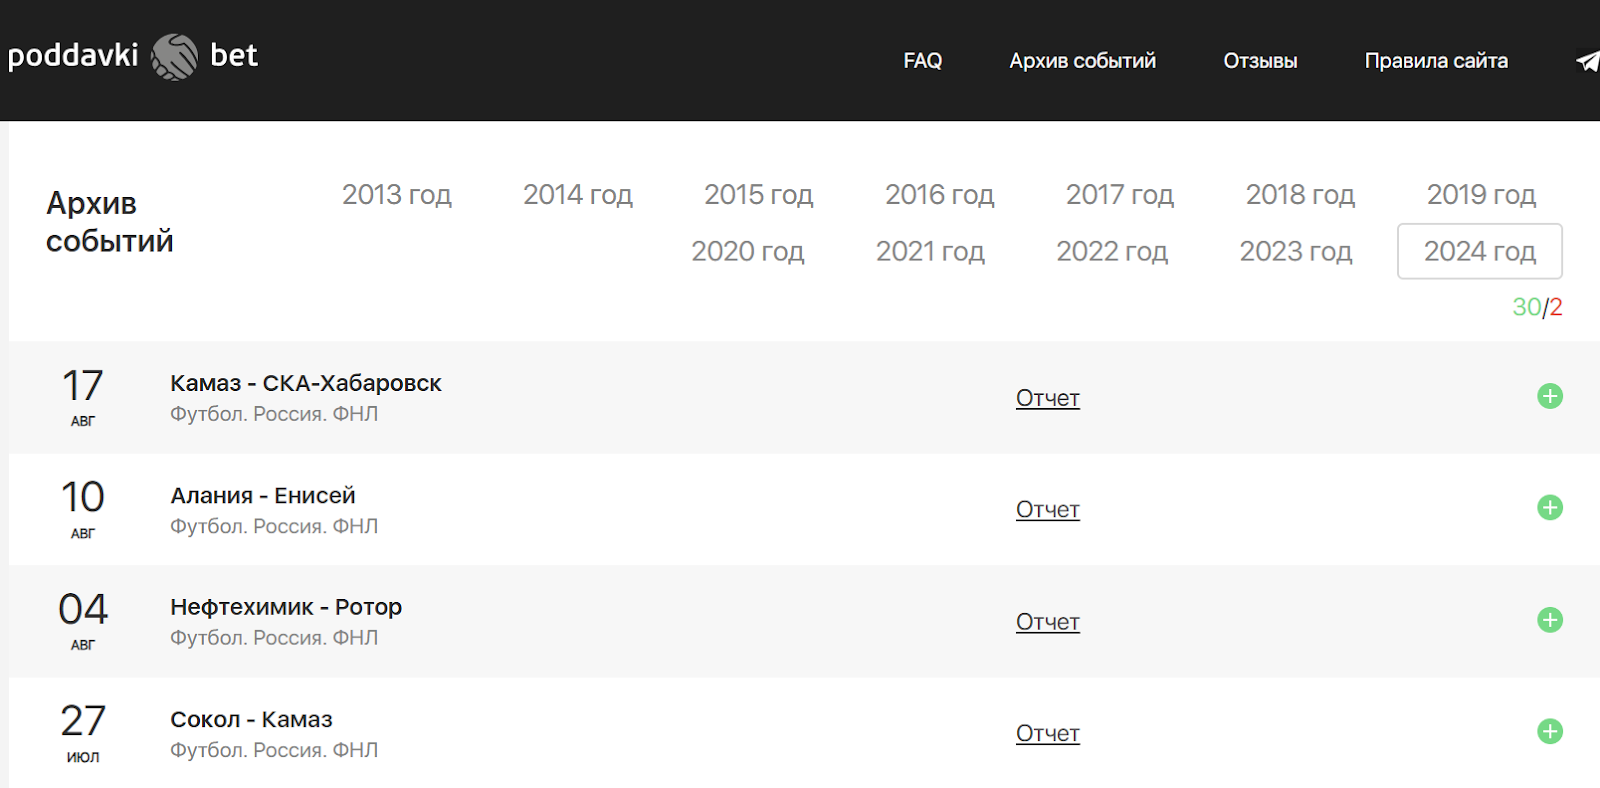Open the FAQ menu item
This screenshot has height=788, width=1600.
(922, 61)
